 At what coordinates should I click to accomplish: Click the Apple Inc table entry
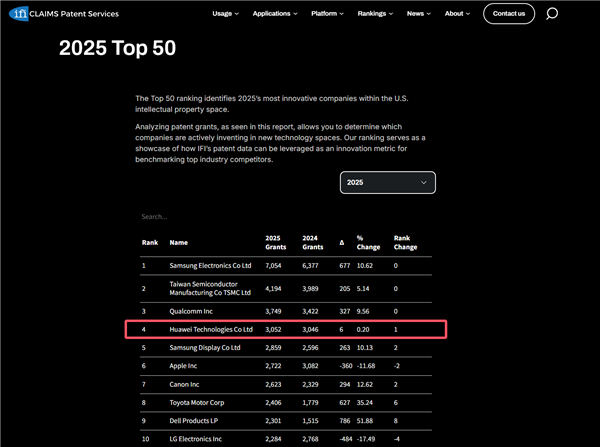tap(186, 366)
